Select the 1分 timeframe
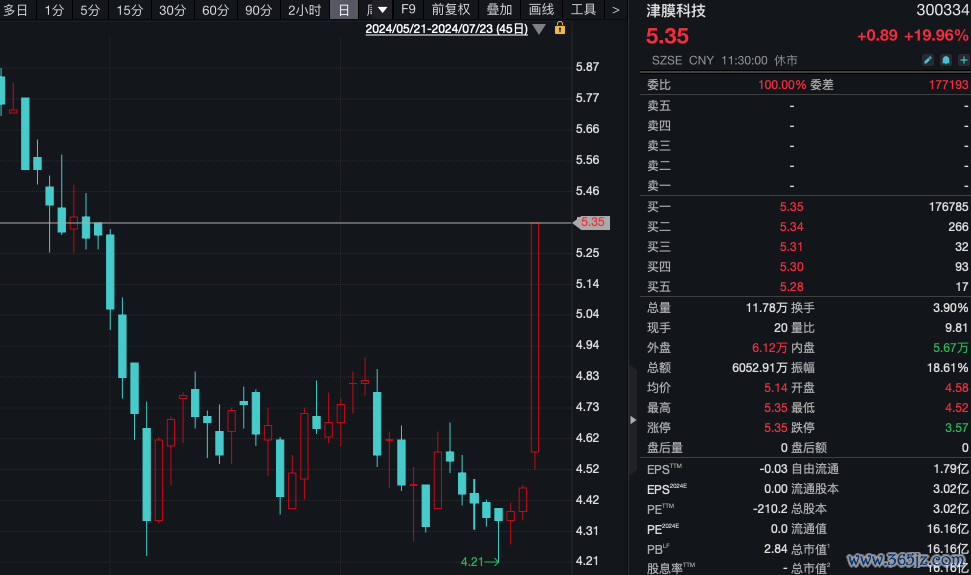Screen dimensions: 971x575 (54, 10)
